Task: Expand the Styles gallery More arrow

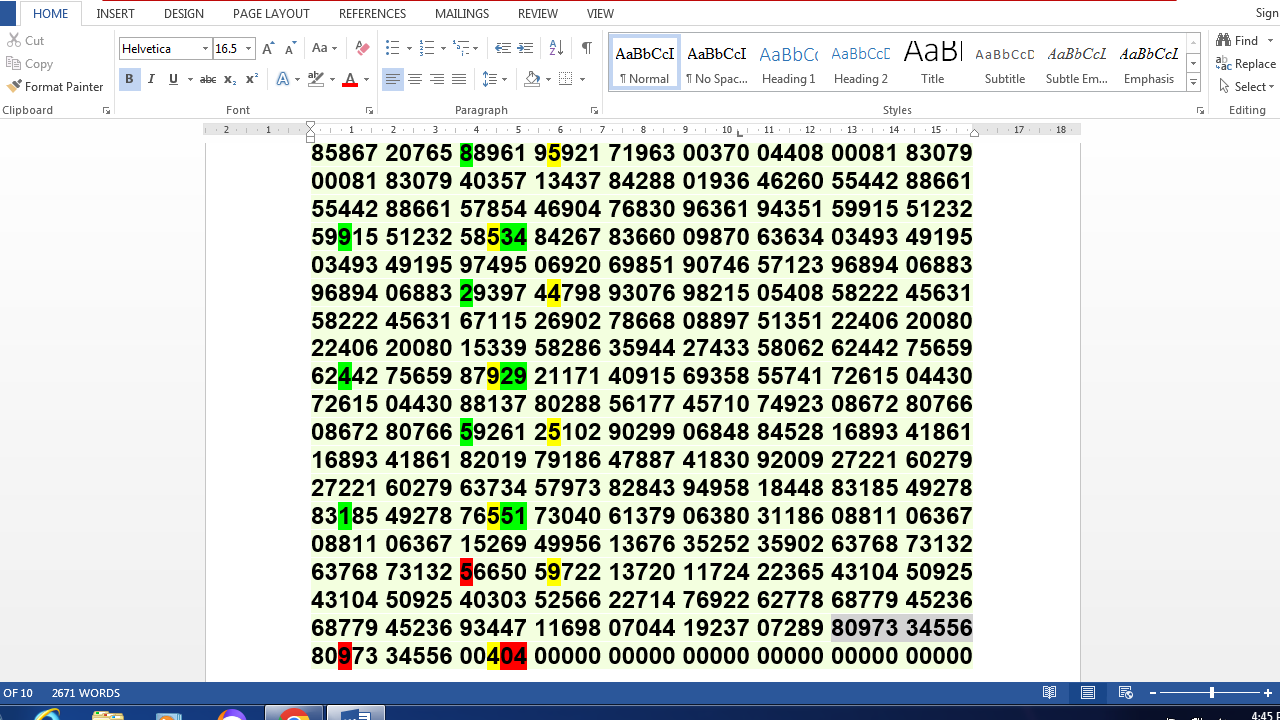Action: click(x=1193, y=83)
